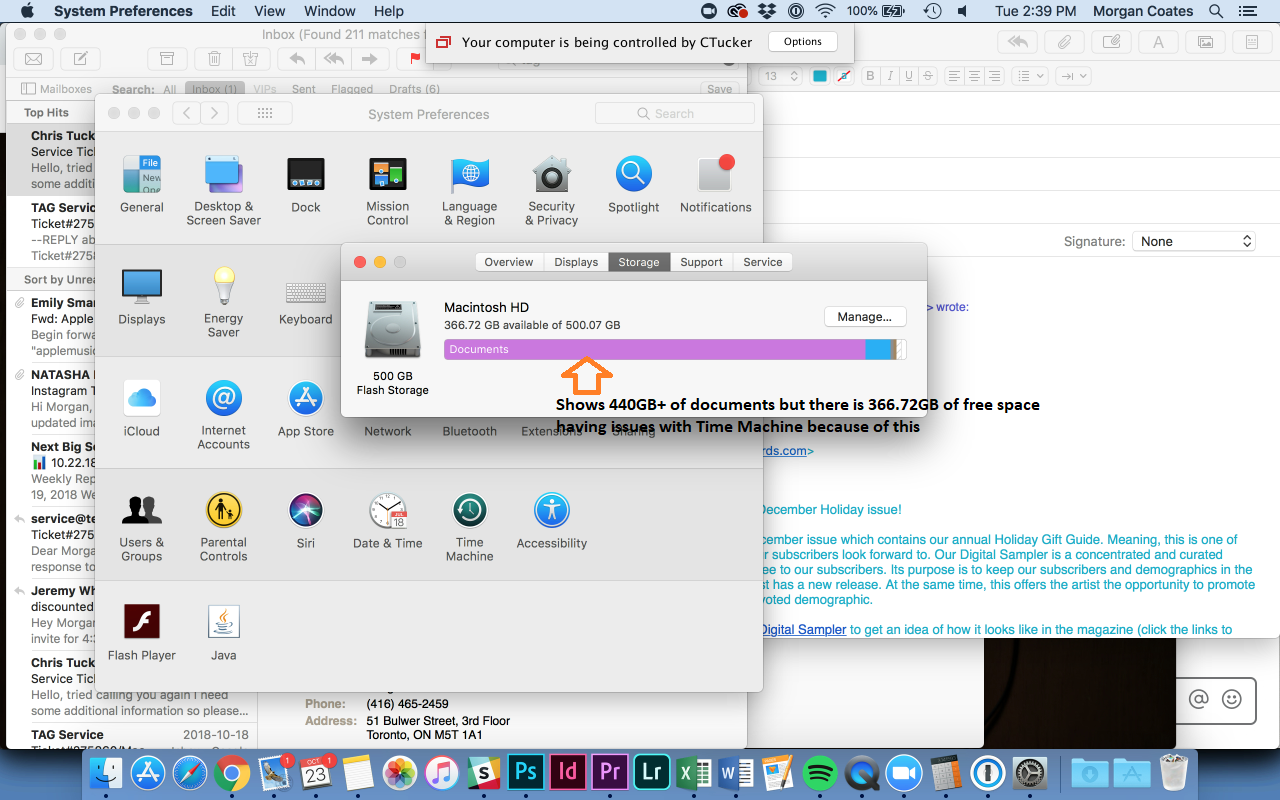This screenshot has width=1280, height=800.
Task: Open the indentation dropdown
Action: [x=1073, y=76]
